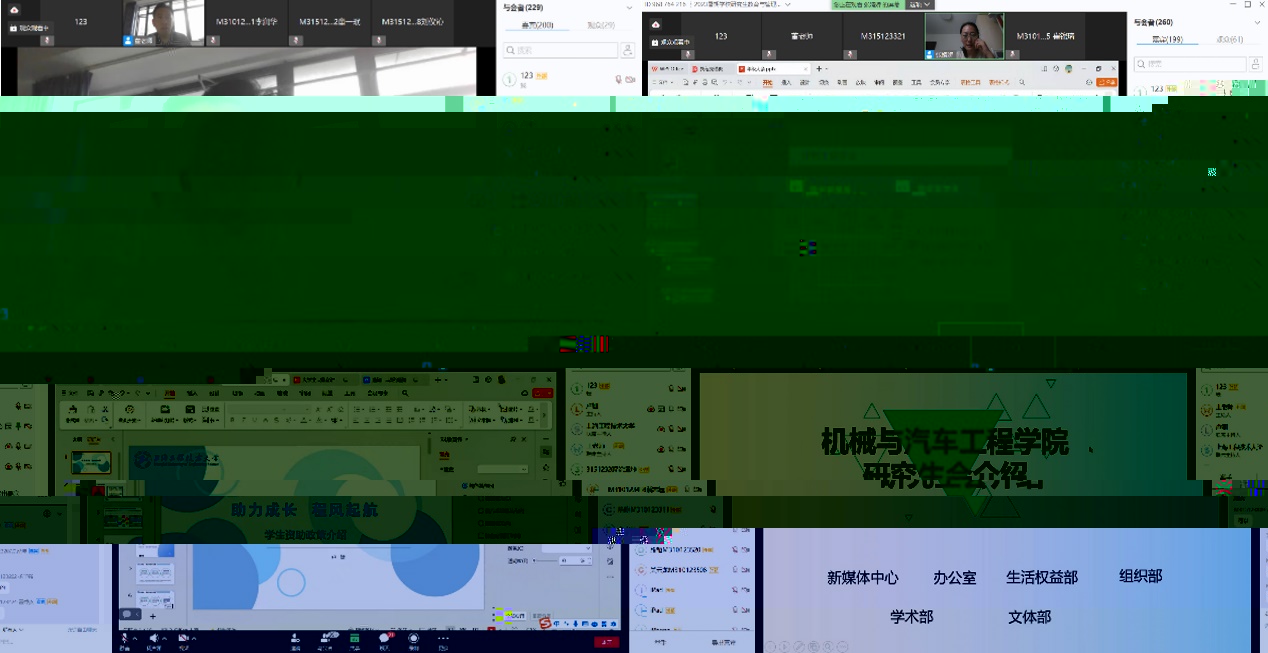Viewport: 1268px width, 653px height.
Task: Add new slide with plus below thumbnails
Action: [x=152, y=616]
